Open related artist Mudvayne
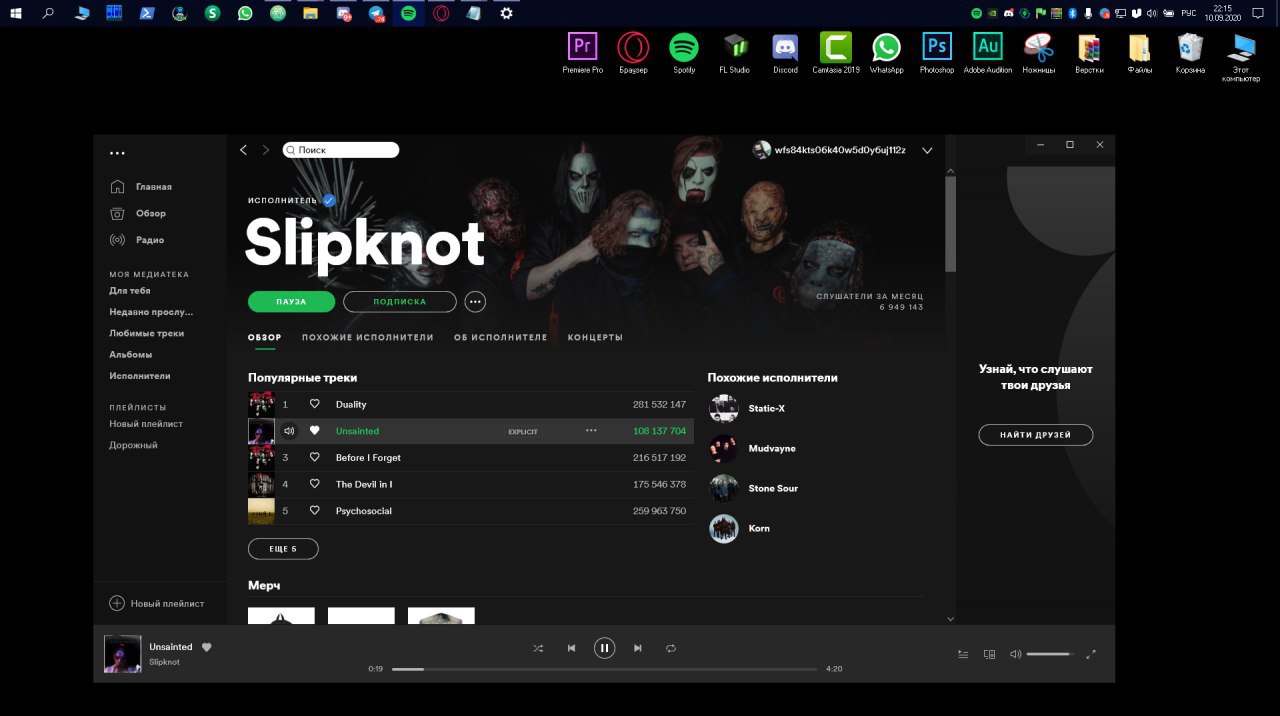This screenshot has height=716, width=1280. [772, 448]
